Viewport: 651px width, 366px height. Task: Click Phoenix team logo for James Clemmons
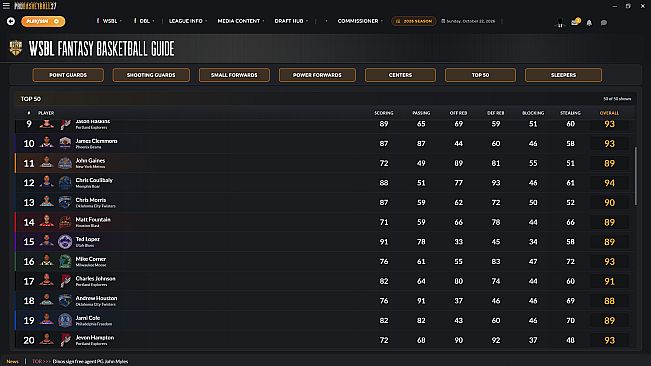65,143
